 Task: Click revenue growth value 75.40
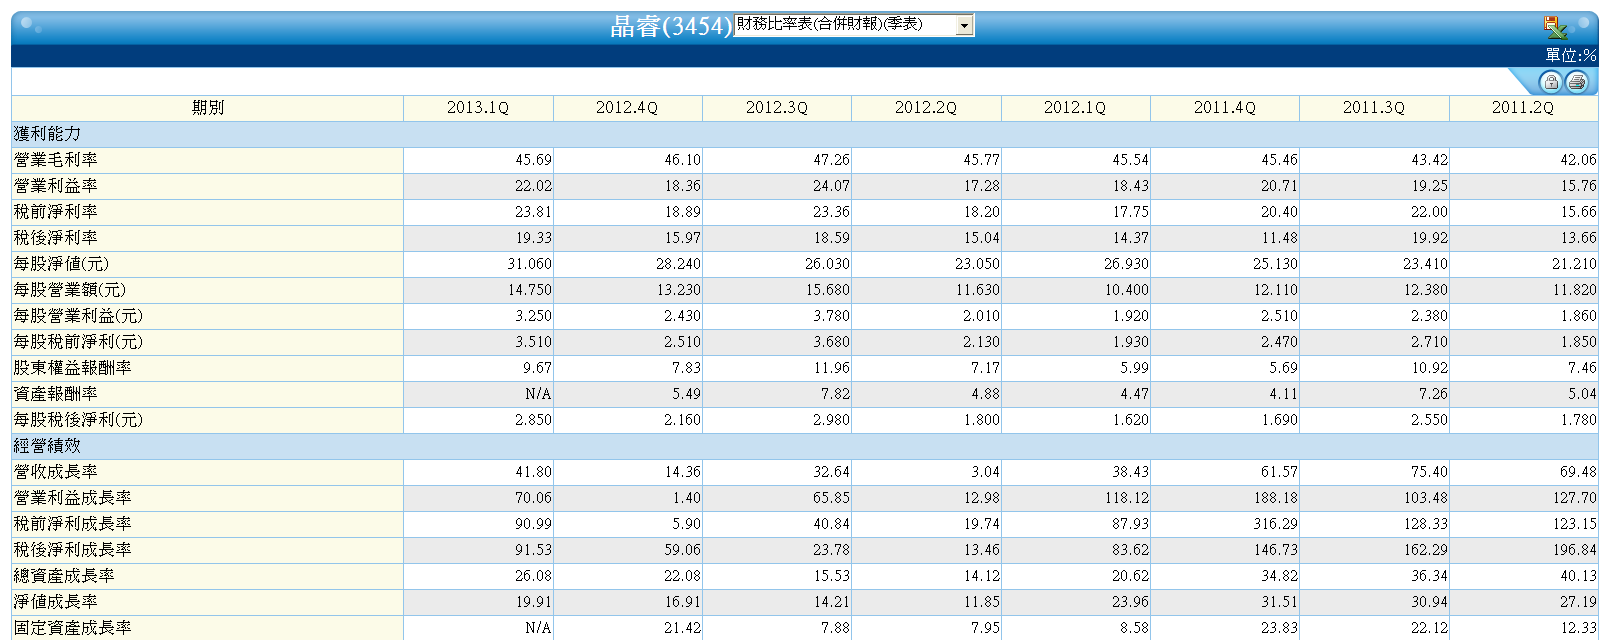tap(1429, 472)
